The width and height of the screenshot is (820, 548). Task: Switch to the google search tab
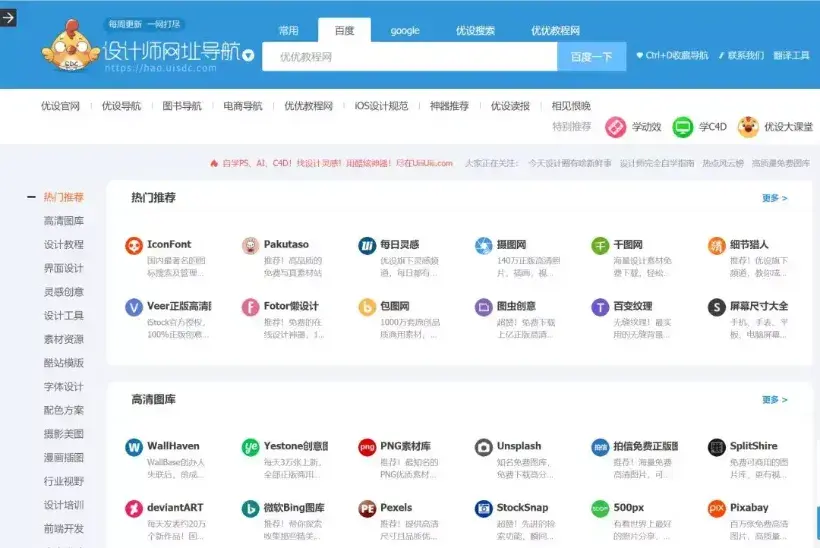[x=405, y=31]
